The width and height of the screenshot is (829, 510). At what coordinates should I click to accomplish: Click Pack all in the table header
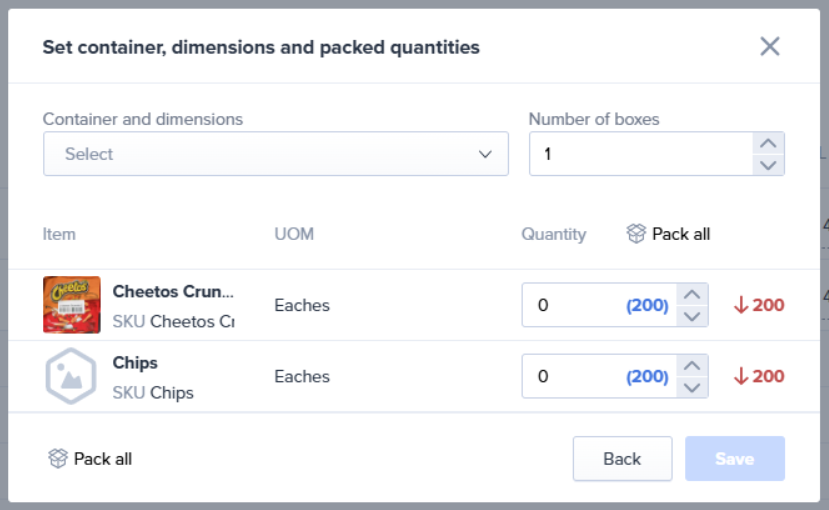[668, 234]
